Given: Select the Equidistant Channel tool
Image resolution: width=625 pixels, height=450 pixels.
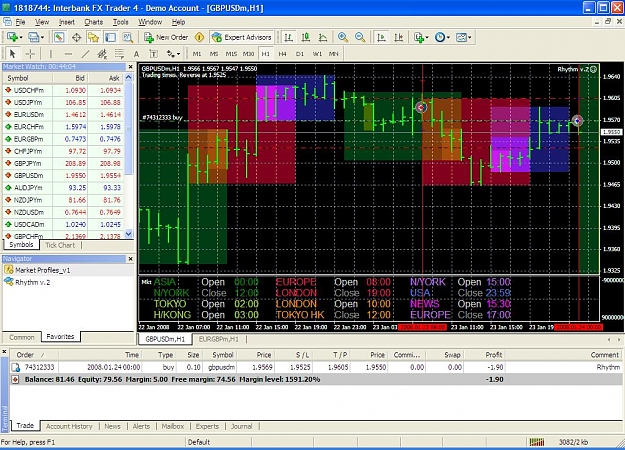Looking at the screenshot, I should pos(102,53).
